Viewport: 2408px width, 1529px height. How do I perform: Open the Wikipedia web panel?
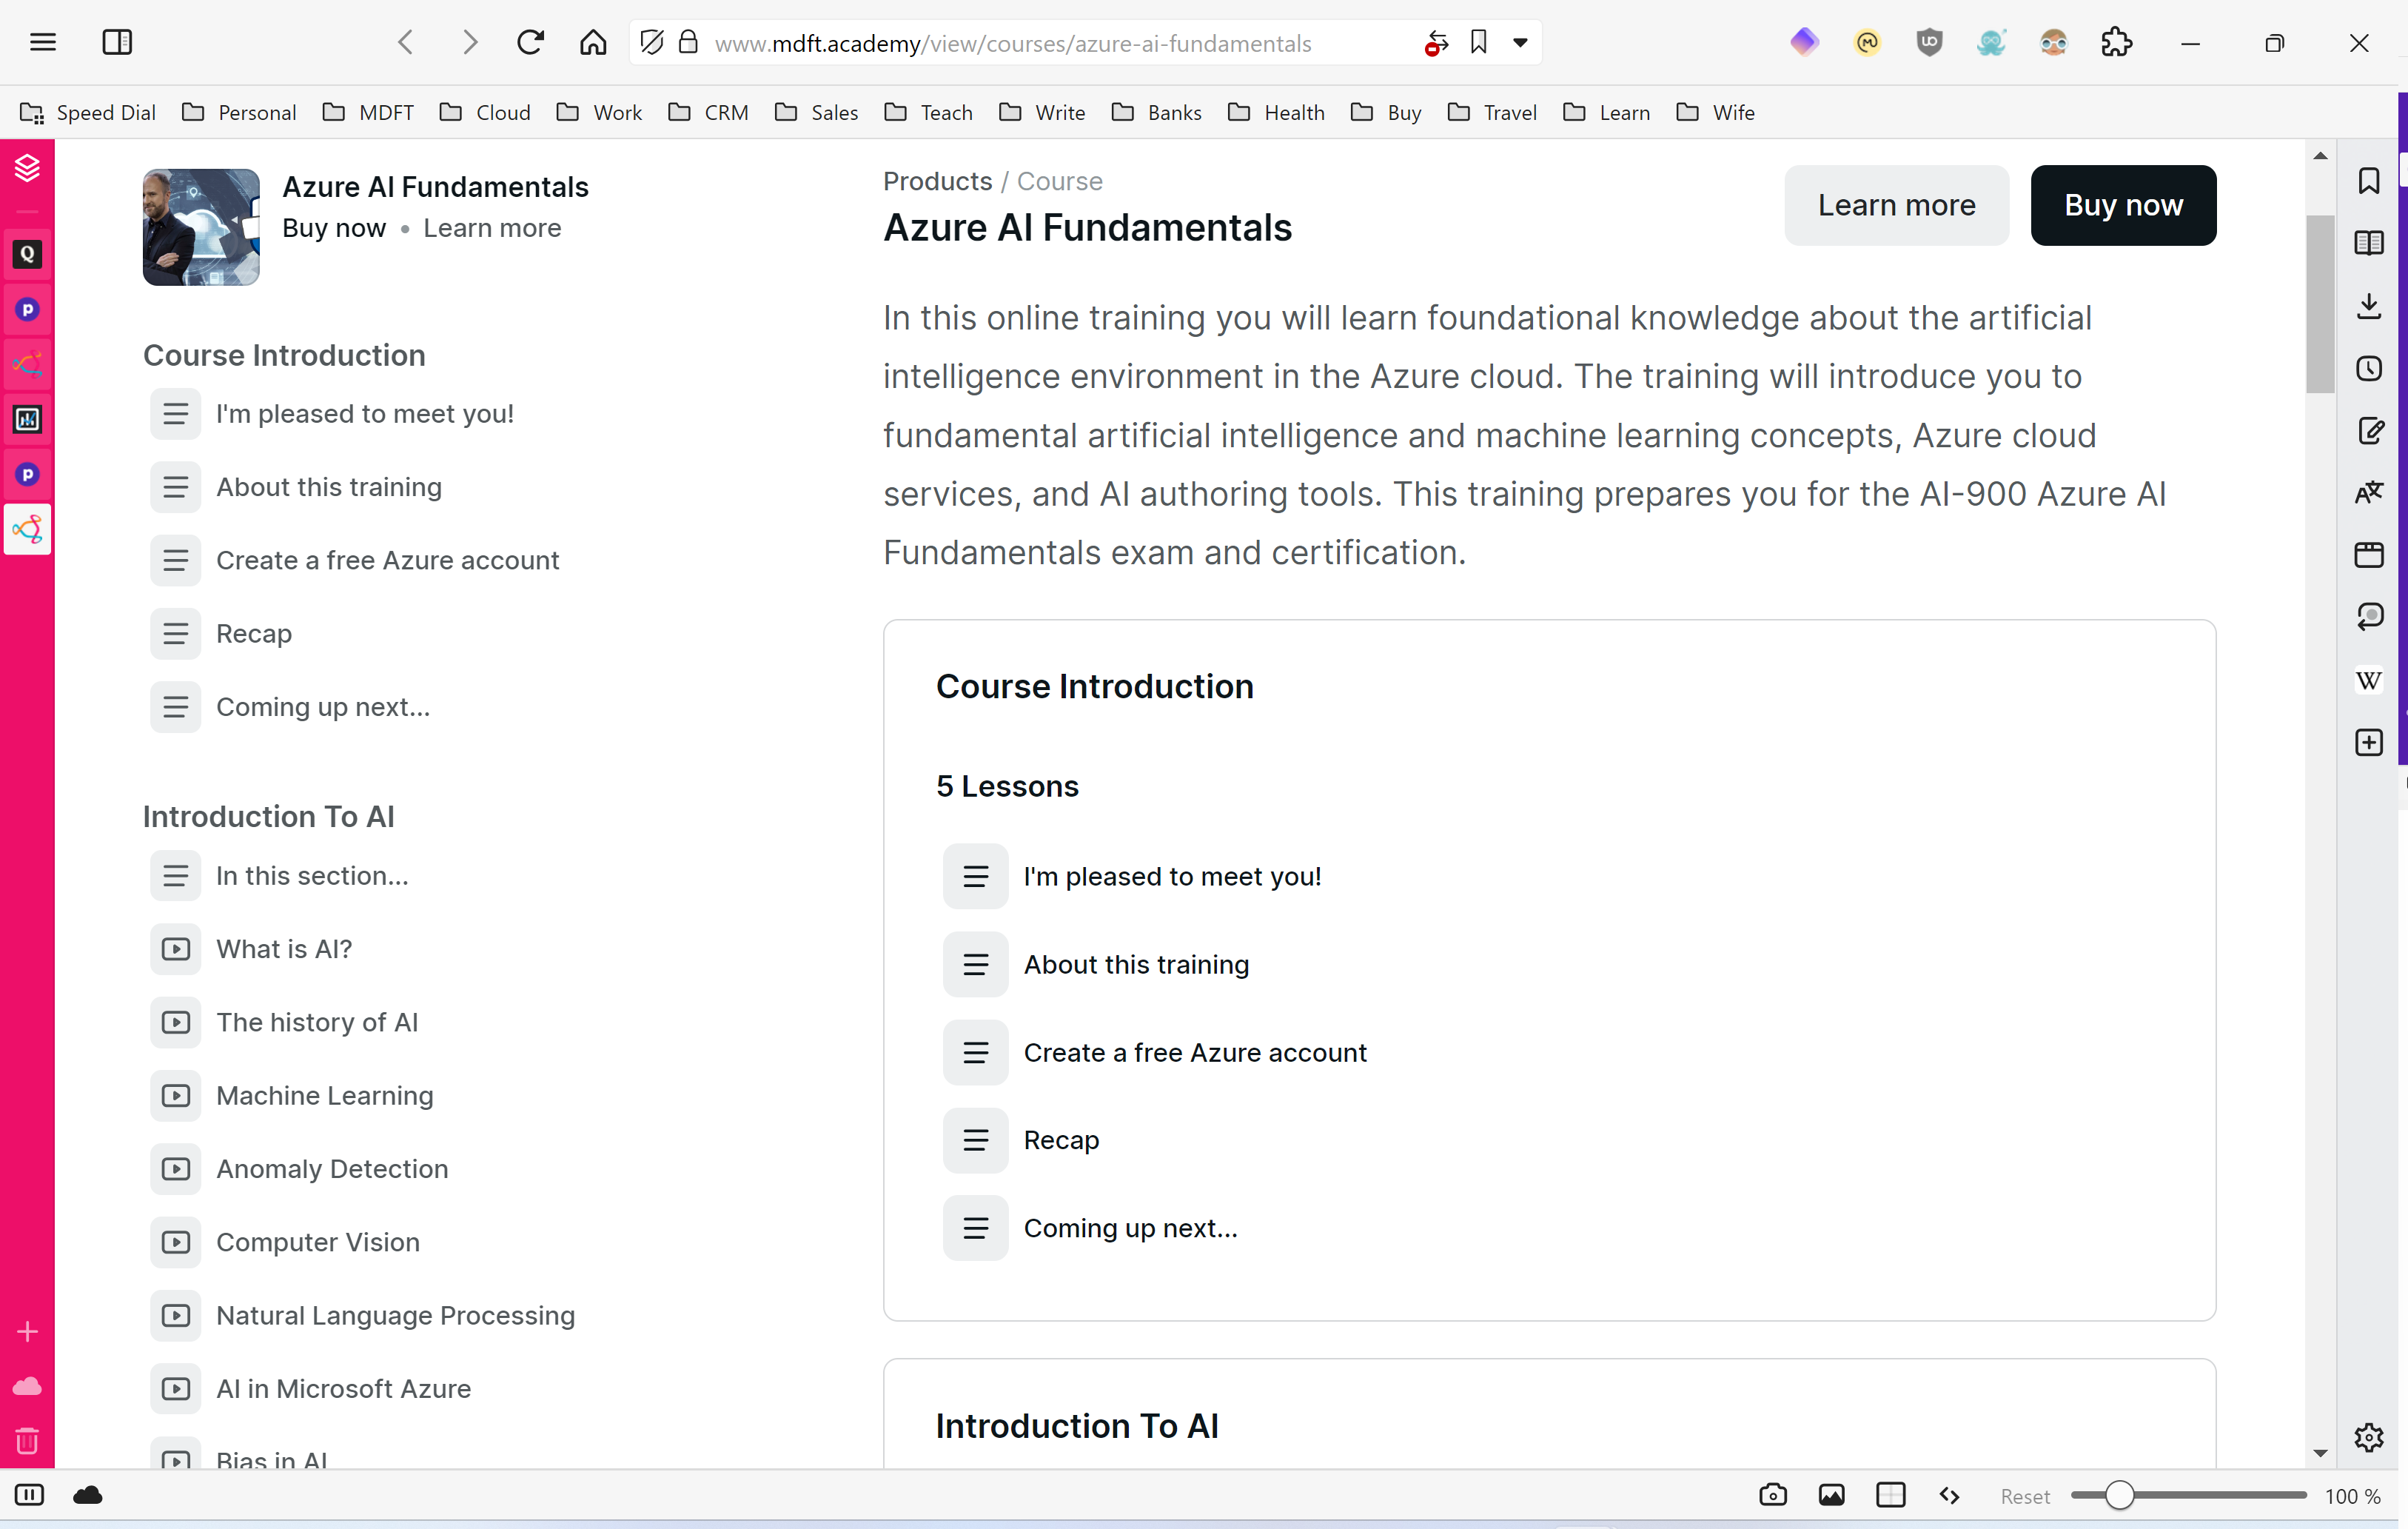click(2368, 680)
